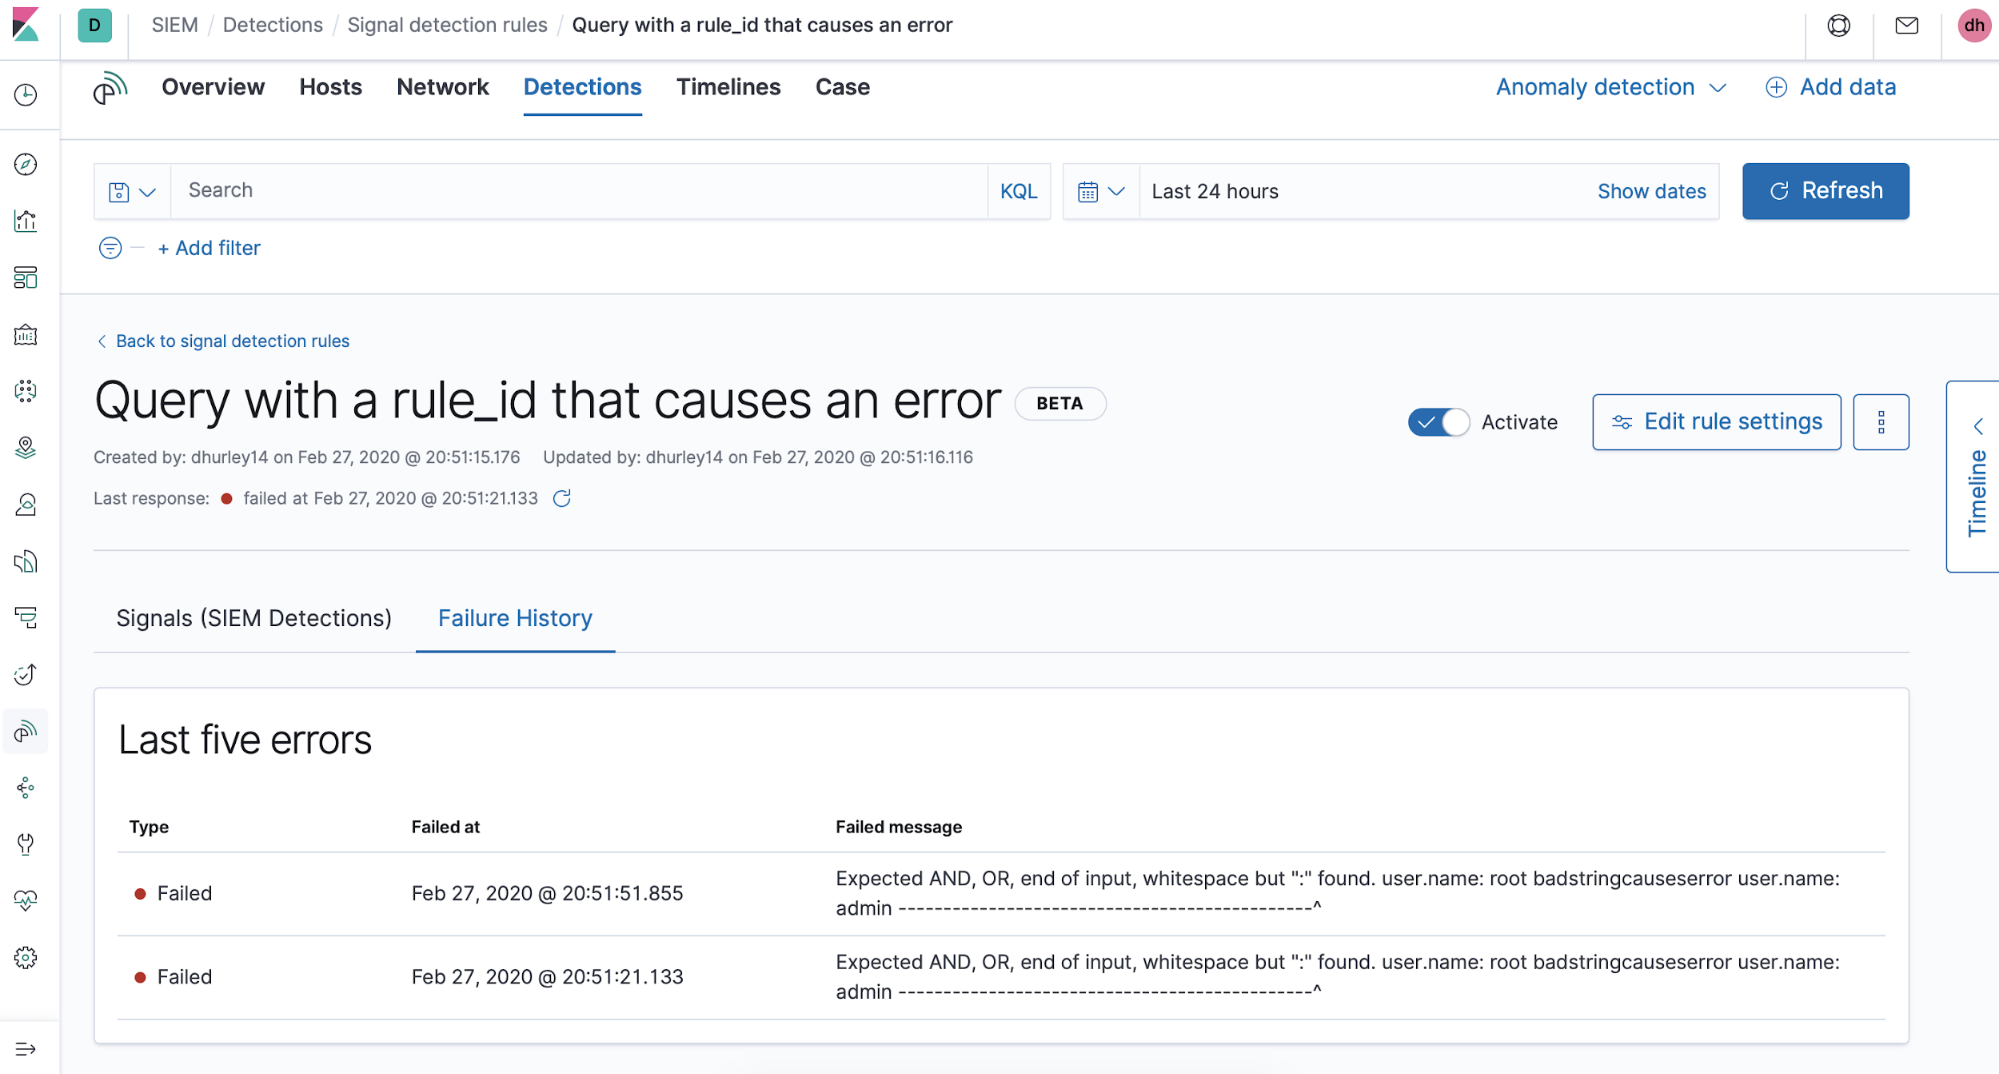
Task: Open Visualize chart icon in sidebar
Action: [x=26, y=221]
